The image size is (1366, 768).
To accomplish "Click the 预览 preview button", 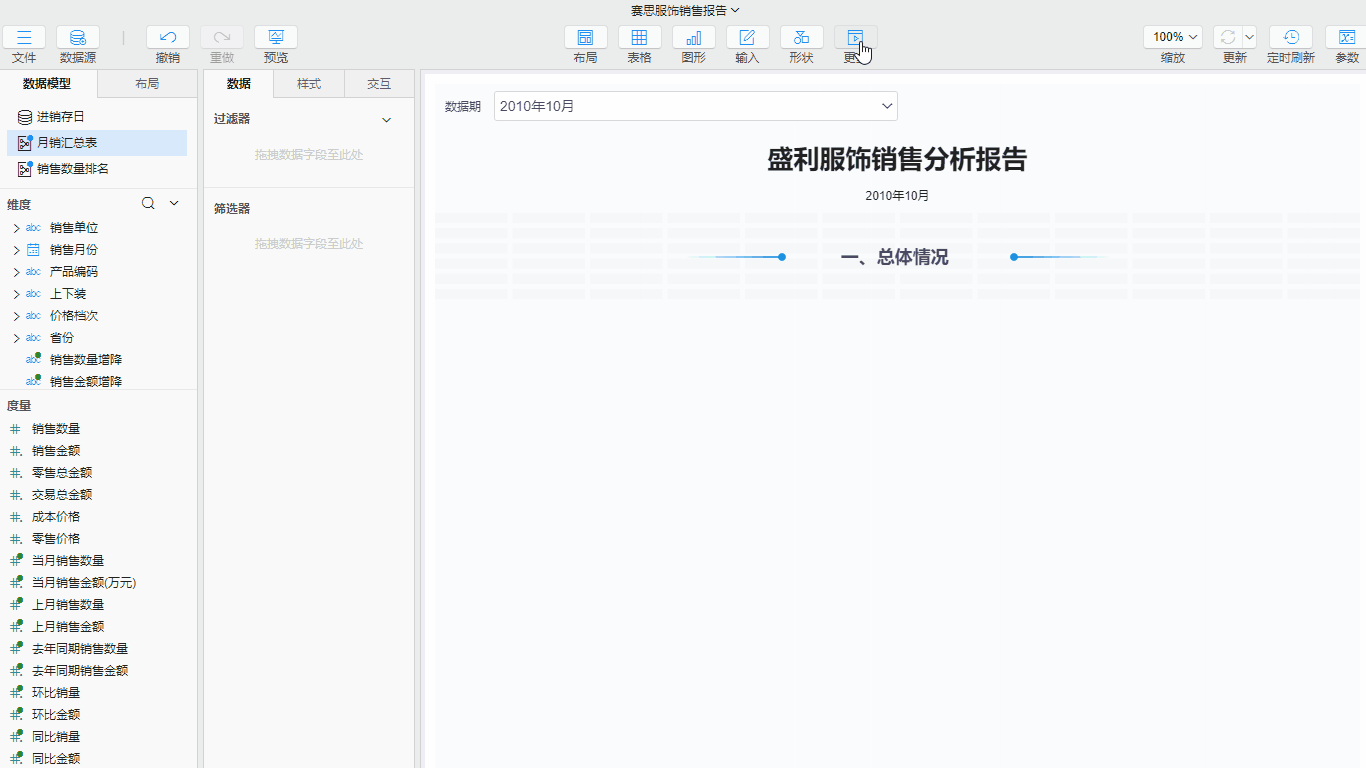I will point(275,38).
